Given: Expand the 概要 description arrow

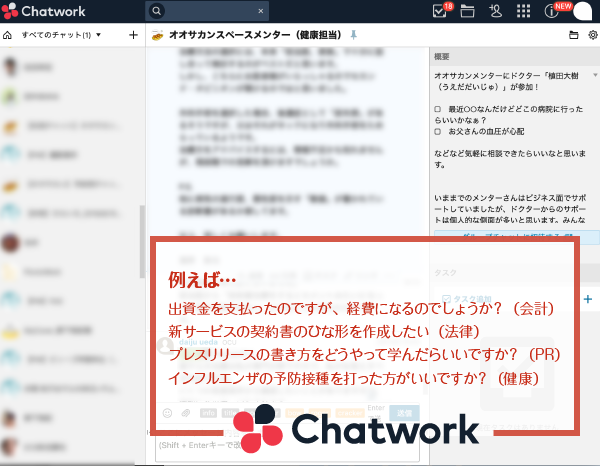Looking at the screenshot, I should point(595,75).
